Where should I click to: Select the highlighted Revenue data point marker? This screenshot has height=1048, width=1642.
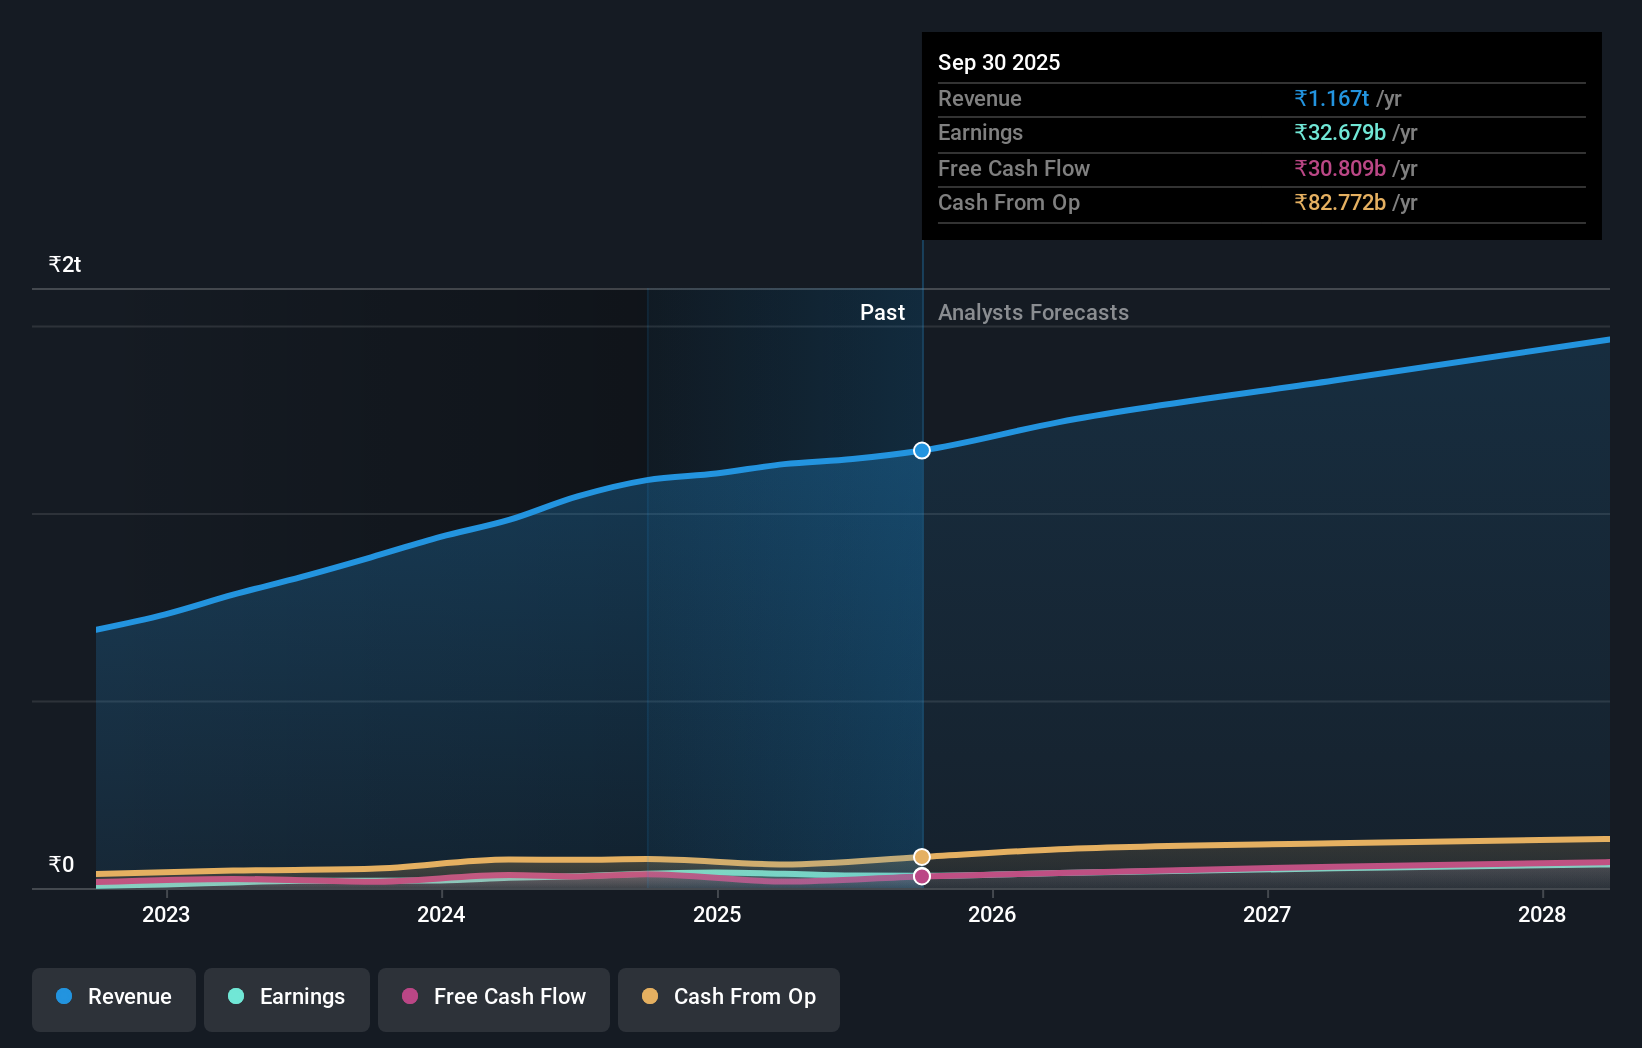(921, 450)
